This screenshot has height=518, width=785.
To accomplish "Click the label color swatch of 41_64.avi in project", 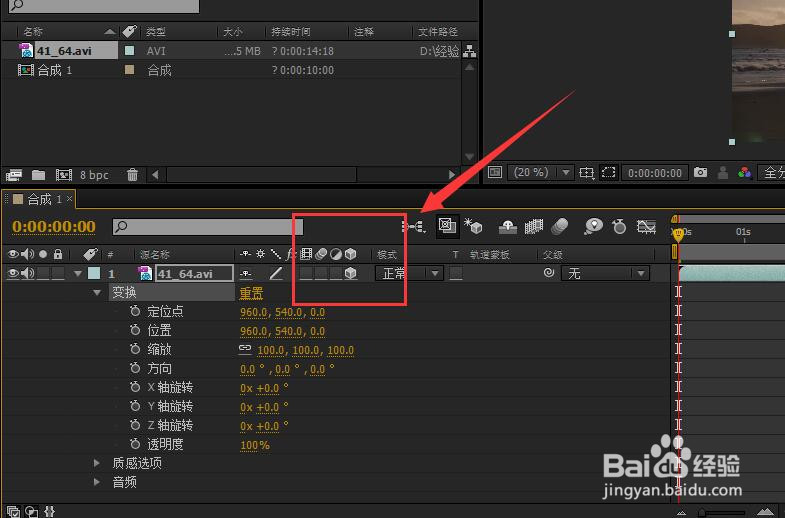I will tap(129, 51).
